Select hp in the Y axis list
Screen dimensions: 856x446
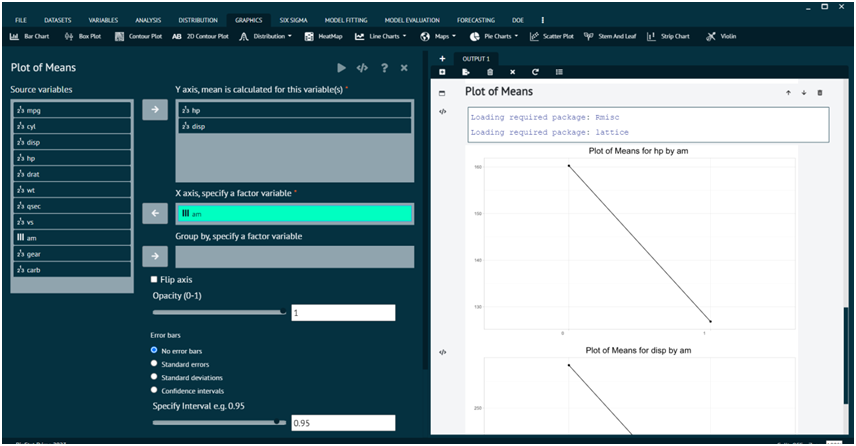point(295,110)
